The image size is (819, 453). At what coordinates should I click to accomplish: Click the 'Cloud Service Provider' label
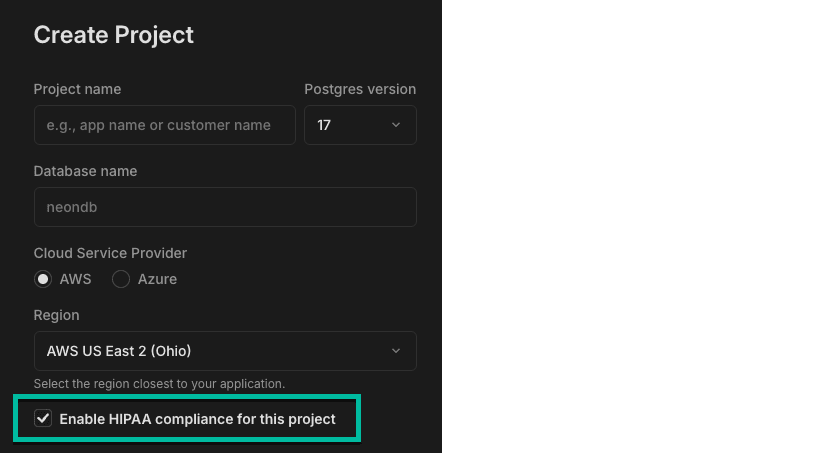pyautogui.click(x=110, y=253)
